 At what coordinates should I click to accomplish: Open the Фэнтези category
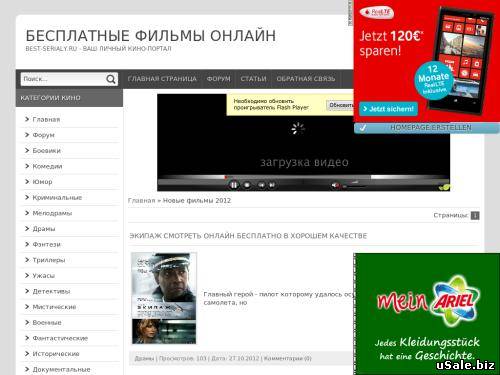(47, 245)
